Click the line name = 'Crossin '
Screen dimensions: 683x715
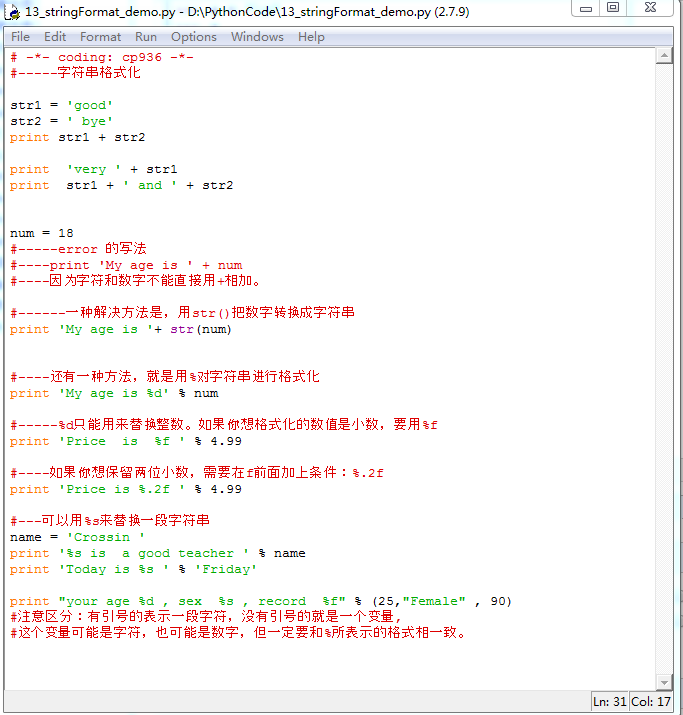78,537
